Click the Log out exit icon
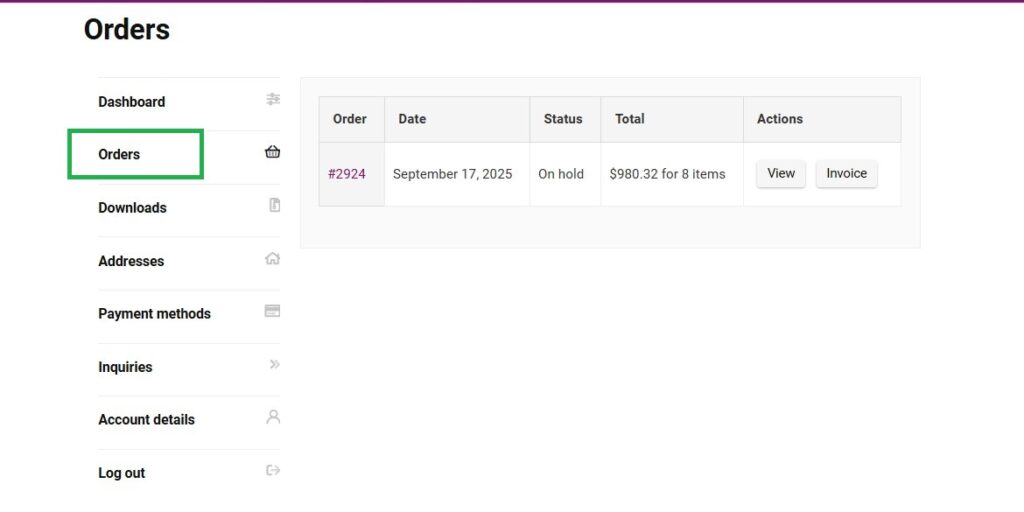Viewport: 1024px width, 512px height. tap(273, 470)
